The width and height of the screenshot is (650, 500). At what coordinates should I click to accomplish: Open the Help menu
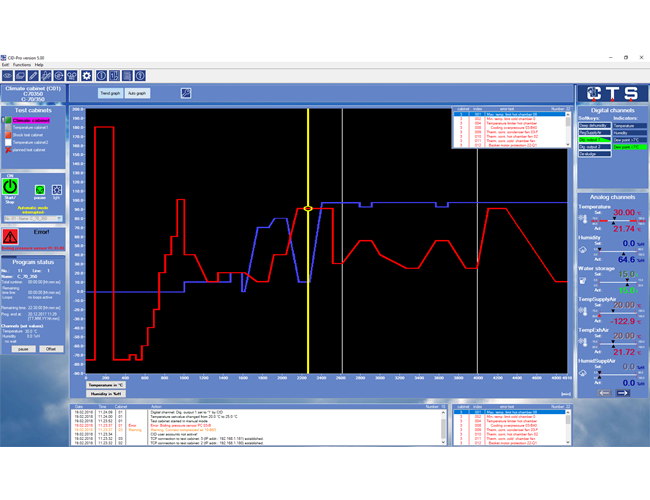39,64
